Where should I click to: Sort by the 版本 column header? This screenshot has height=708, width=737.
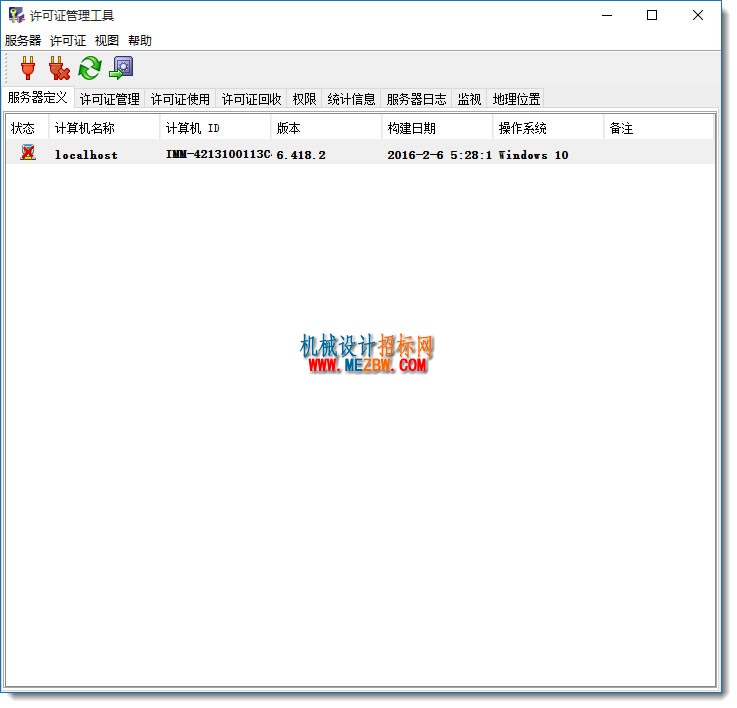[326, 128]
